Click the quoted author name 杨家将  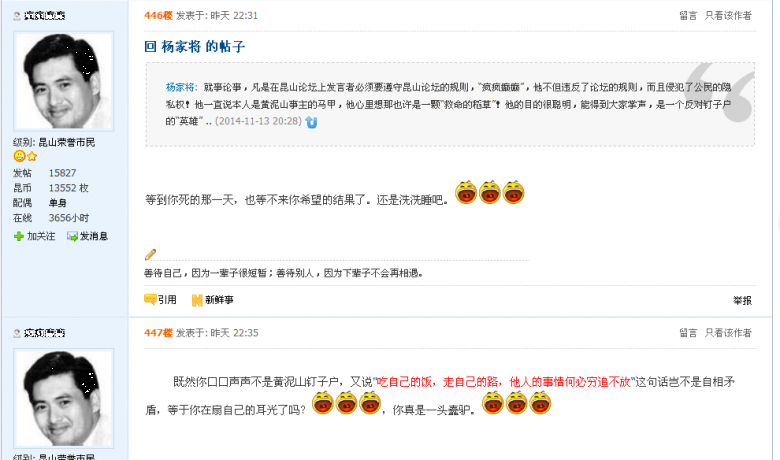(x=181, y=88)
